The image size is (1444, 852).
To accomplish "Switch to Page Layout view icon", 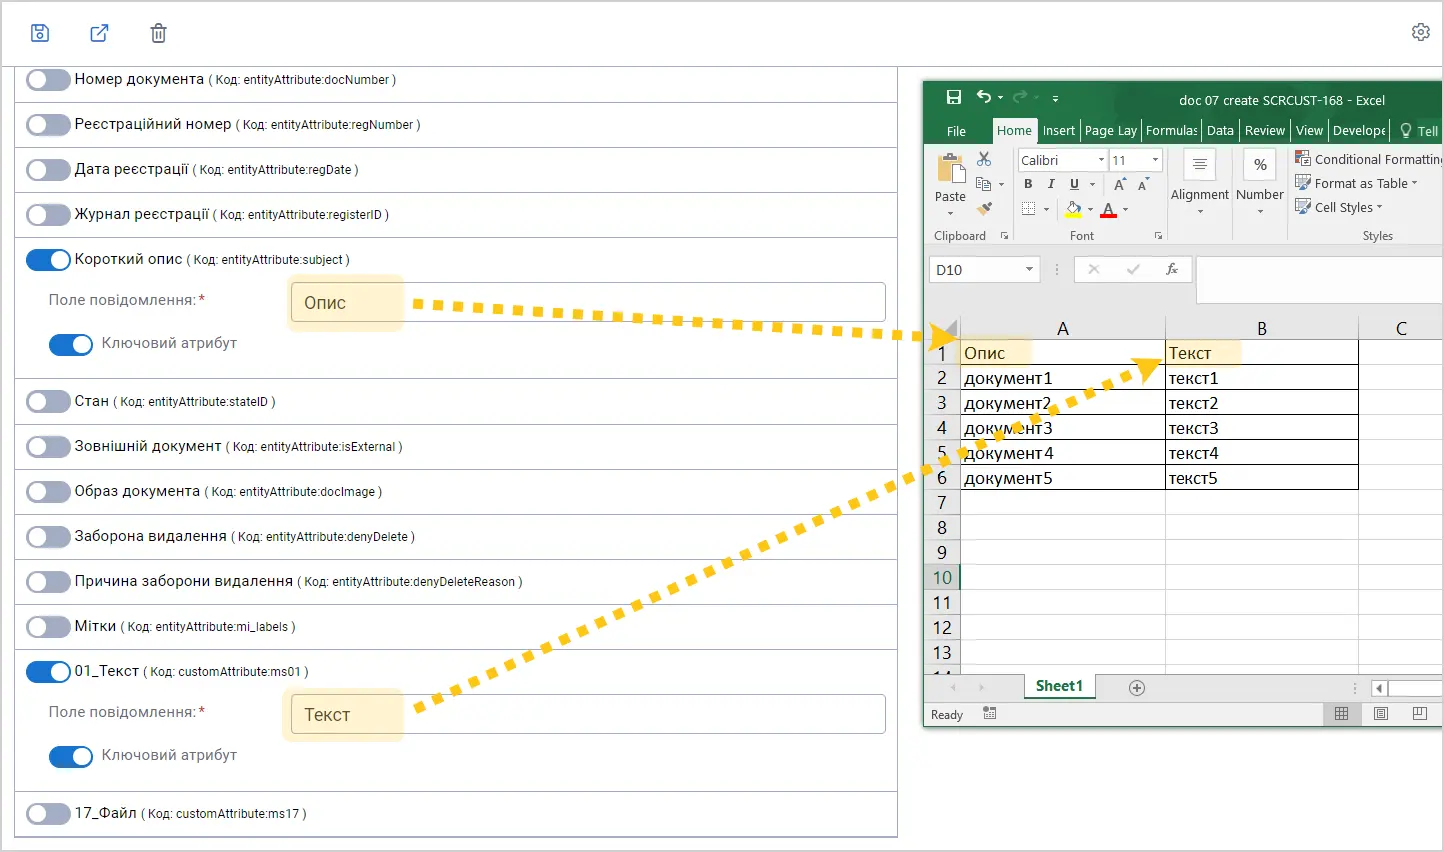I will (1380, 714).
